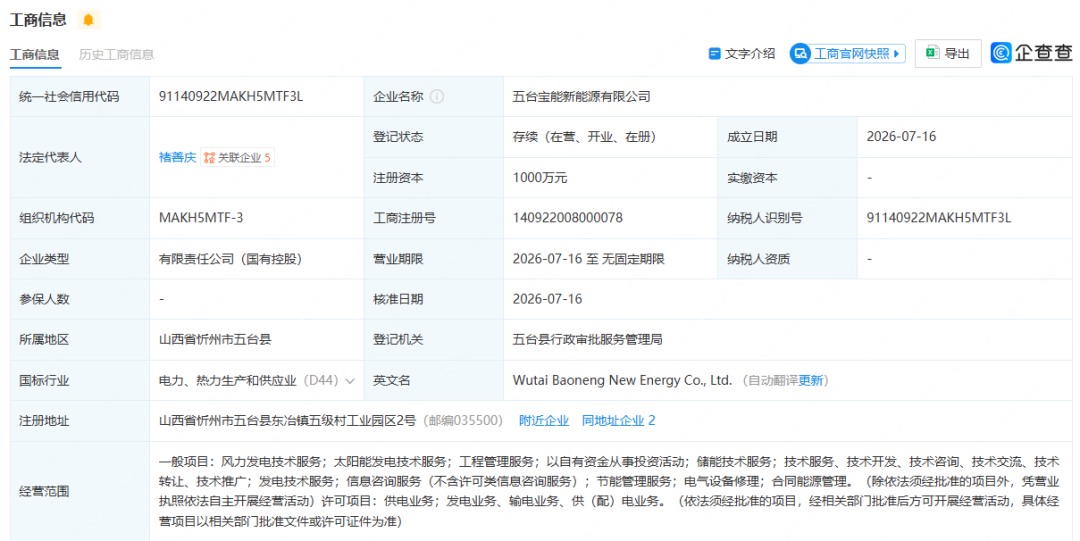
Task: Open 关联企业 5 related companies
Action: [237, 158]
